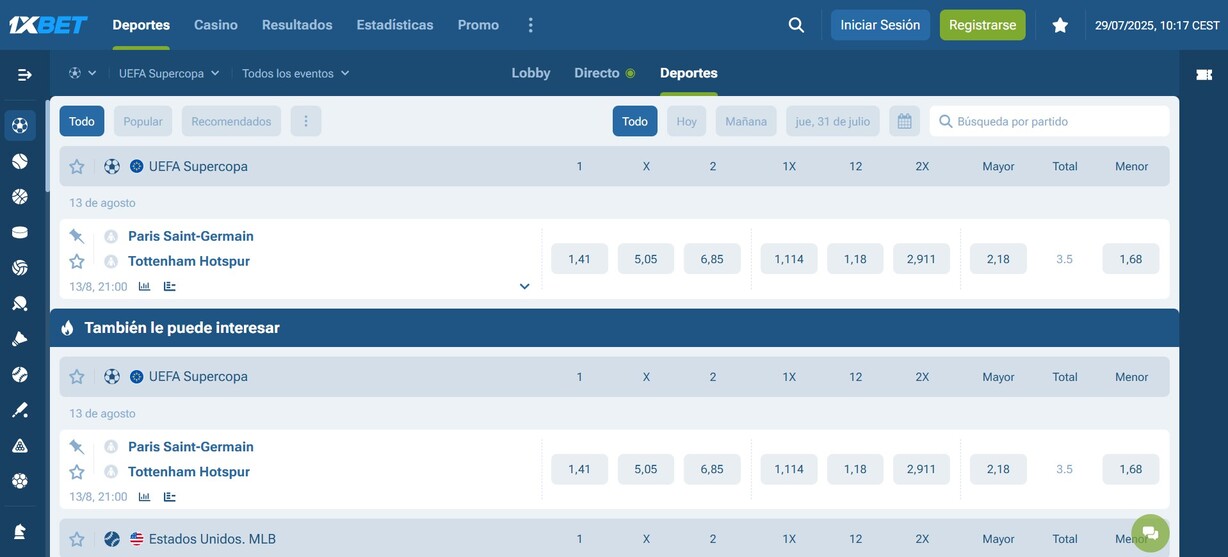1228x557 pixels.
Task: Expand the left sidebar menu arrow
Action: coord(25,74)
